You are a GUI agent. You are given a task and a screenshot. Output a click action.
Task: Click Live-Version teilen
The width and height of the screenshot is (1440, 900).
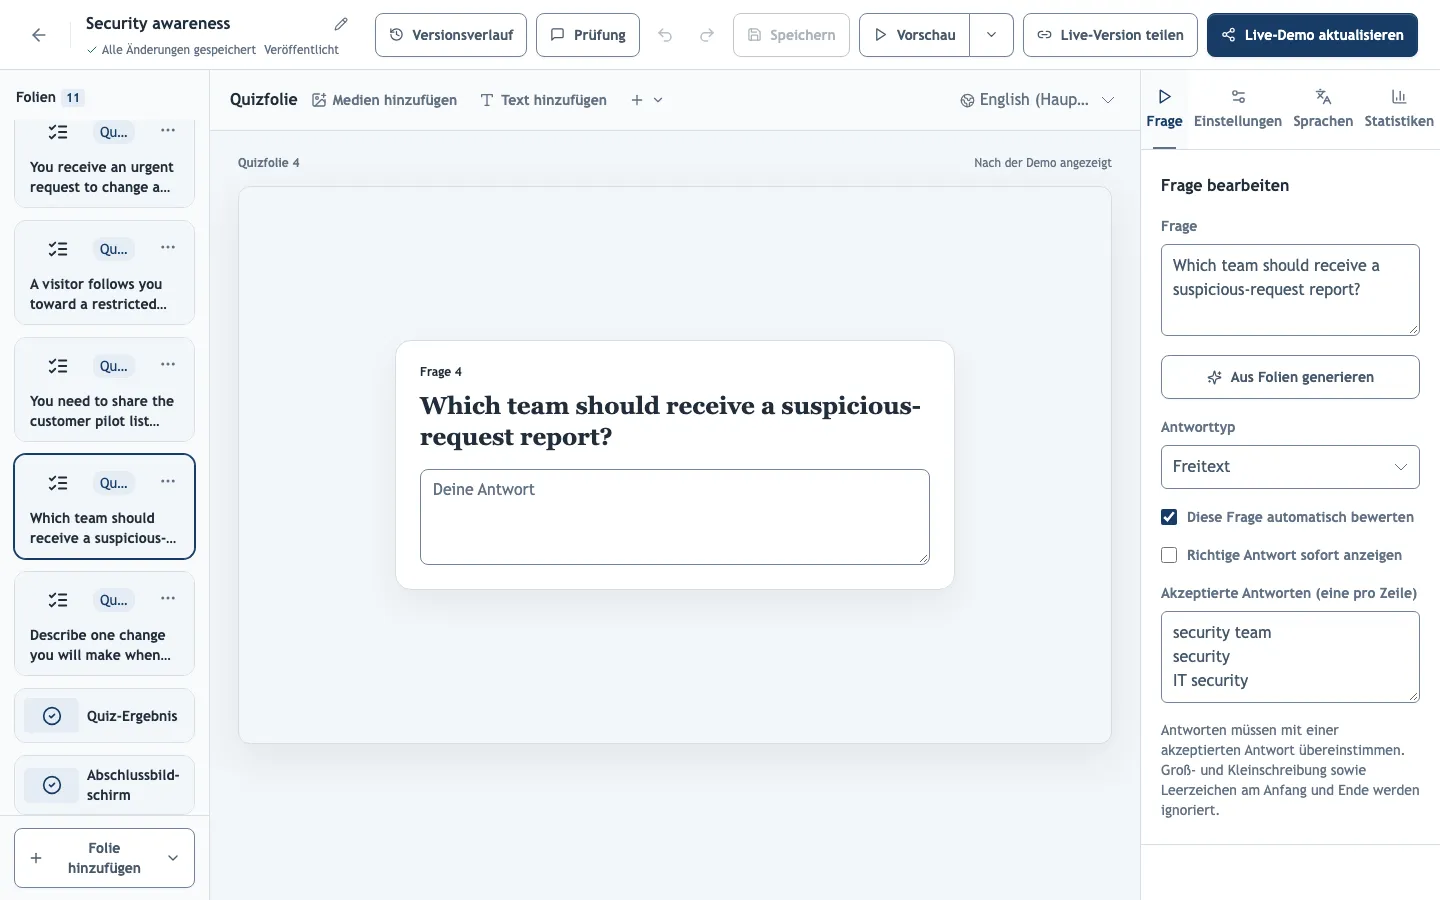(1110, 35)
